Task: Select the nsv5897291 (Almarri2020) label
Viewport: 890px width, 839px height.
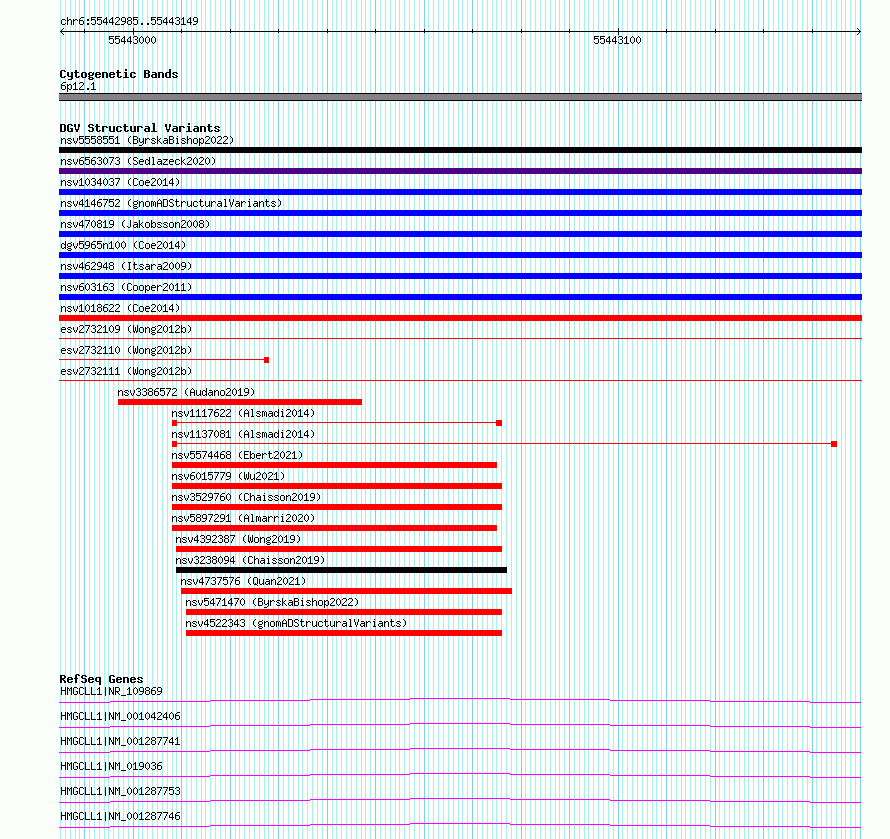Action: [x=243, y=518]
